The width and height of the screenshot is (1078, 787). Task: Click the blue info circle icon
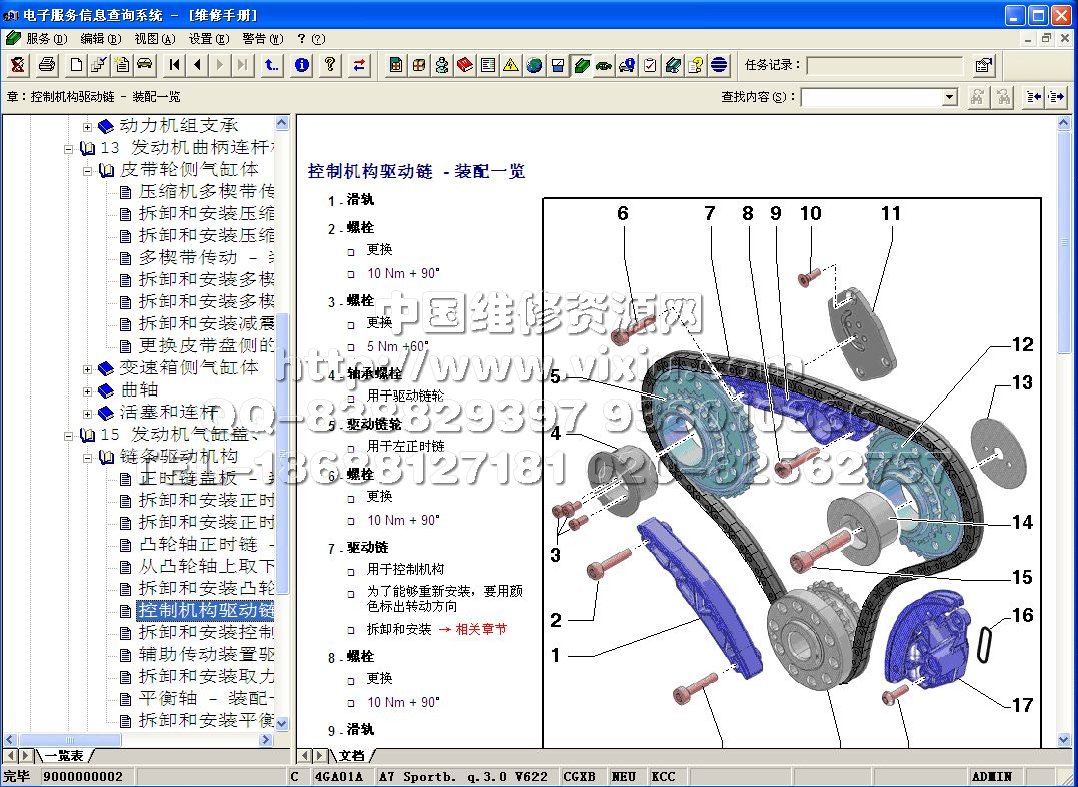[301, 66]
